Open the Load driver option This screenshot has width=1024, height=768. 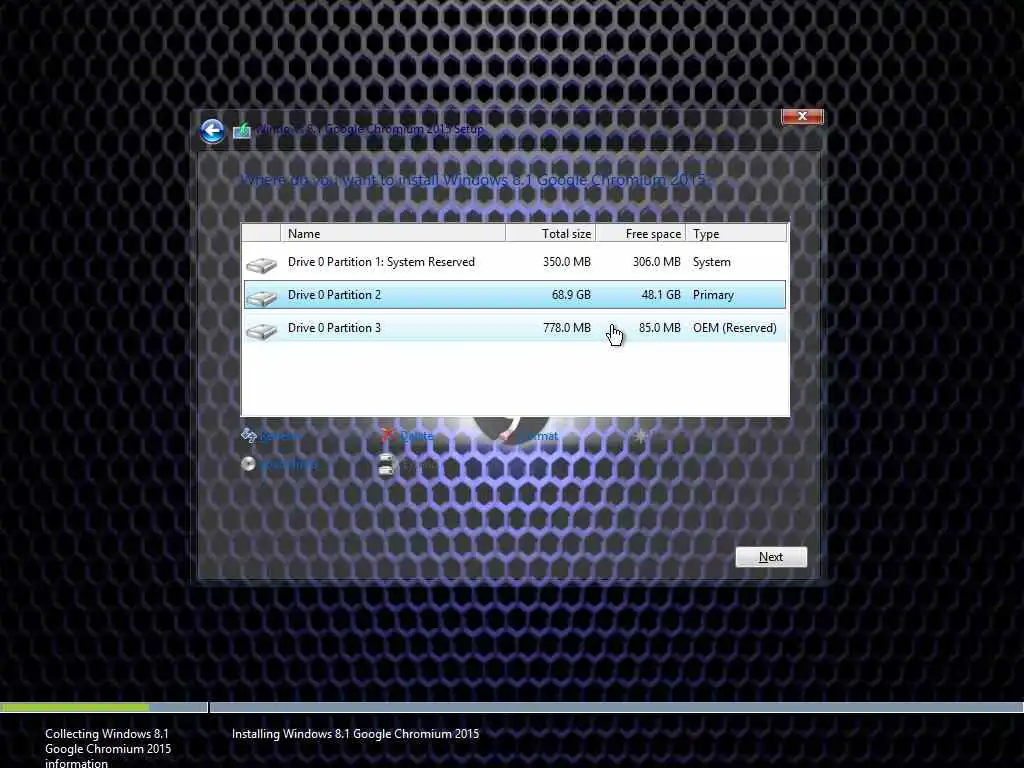pyautogui.click(x=279, y=464)
